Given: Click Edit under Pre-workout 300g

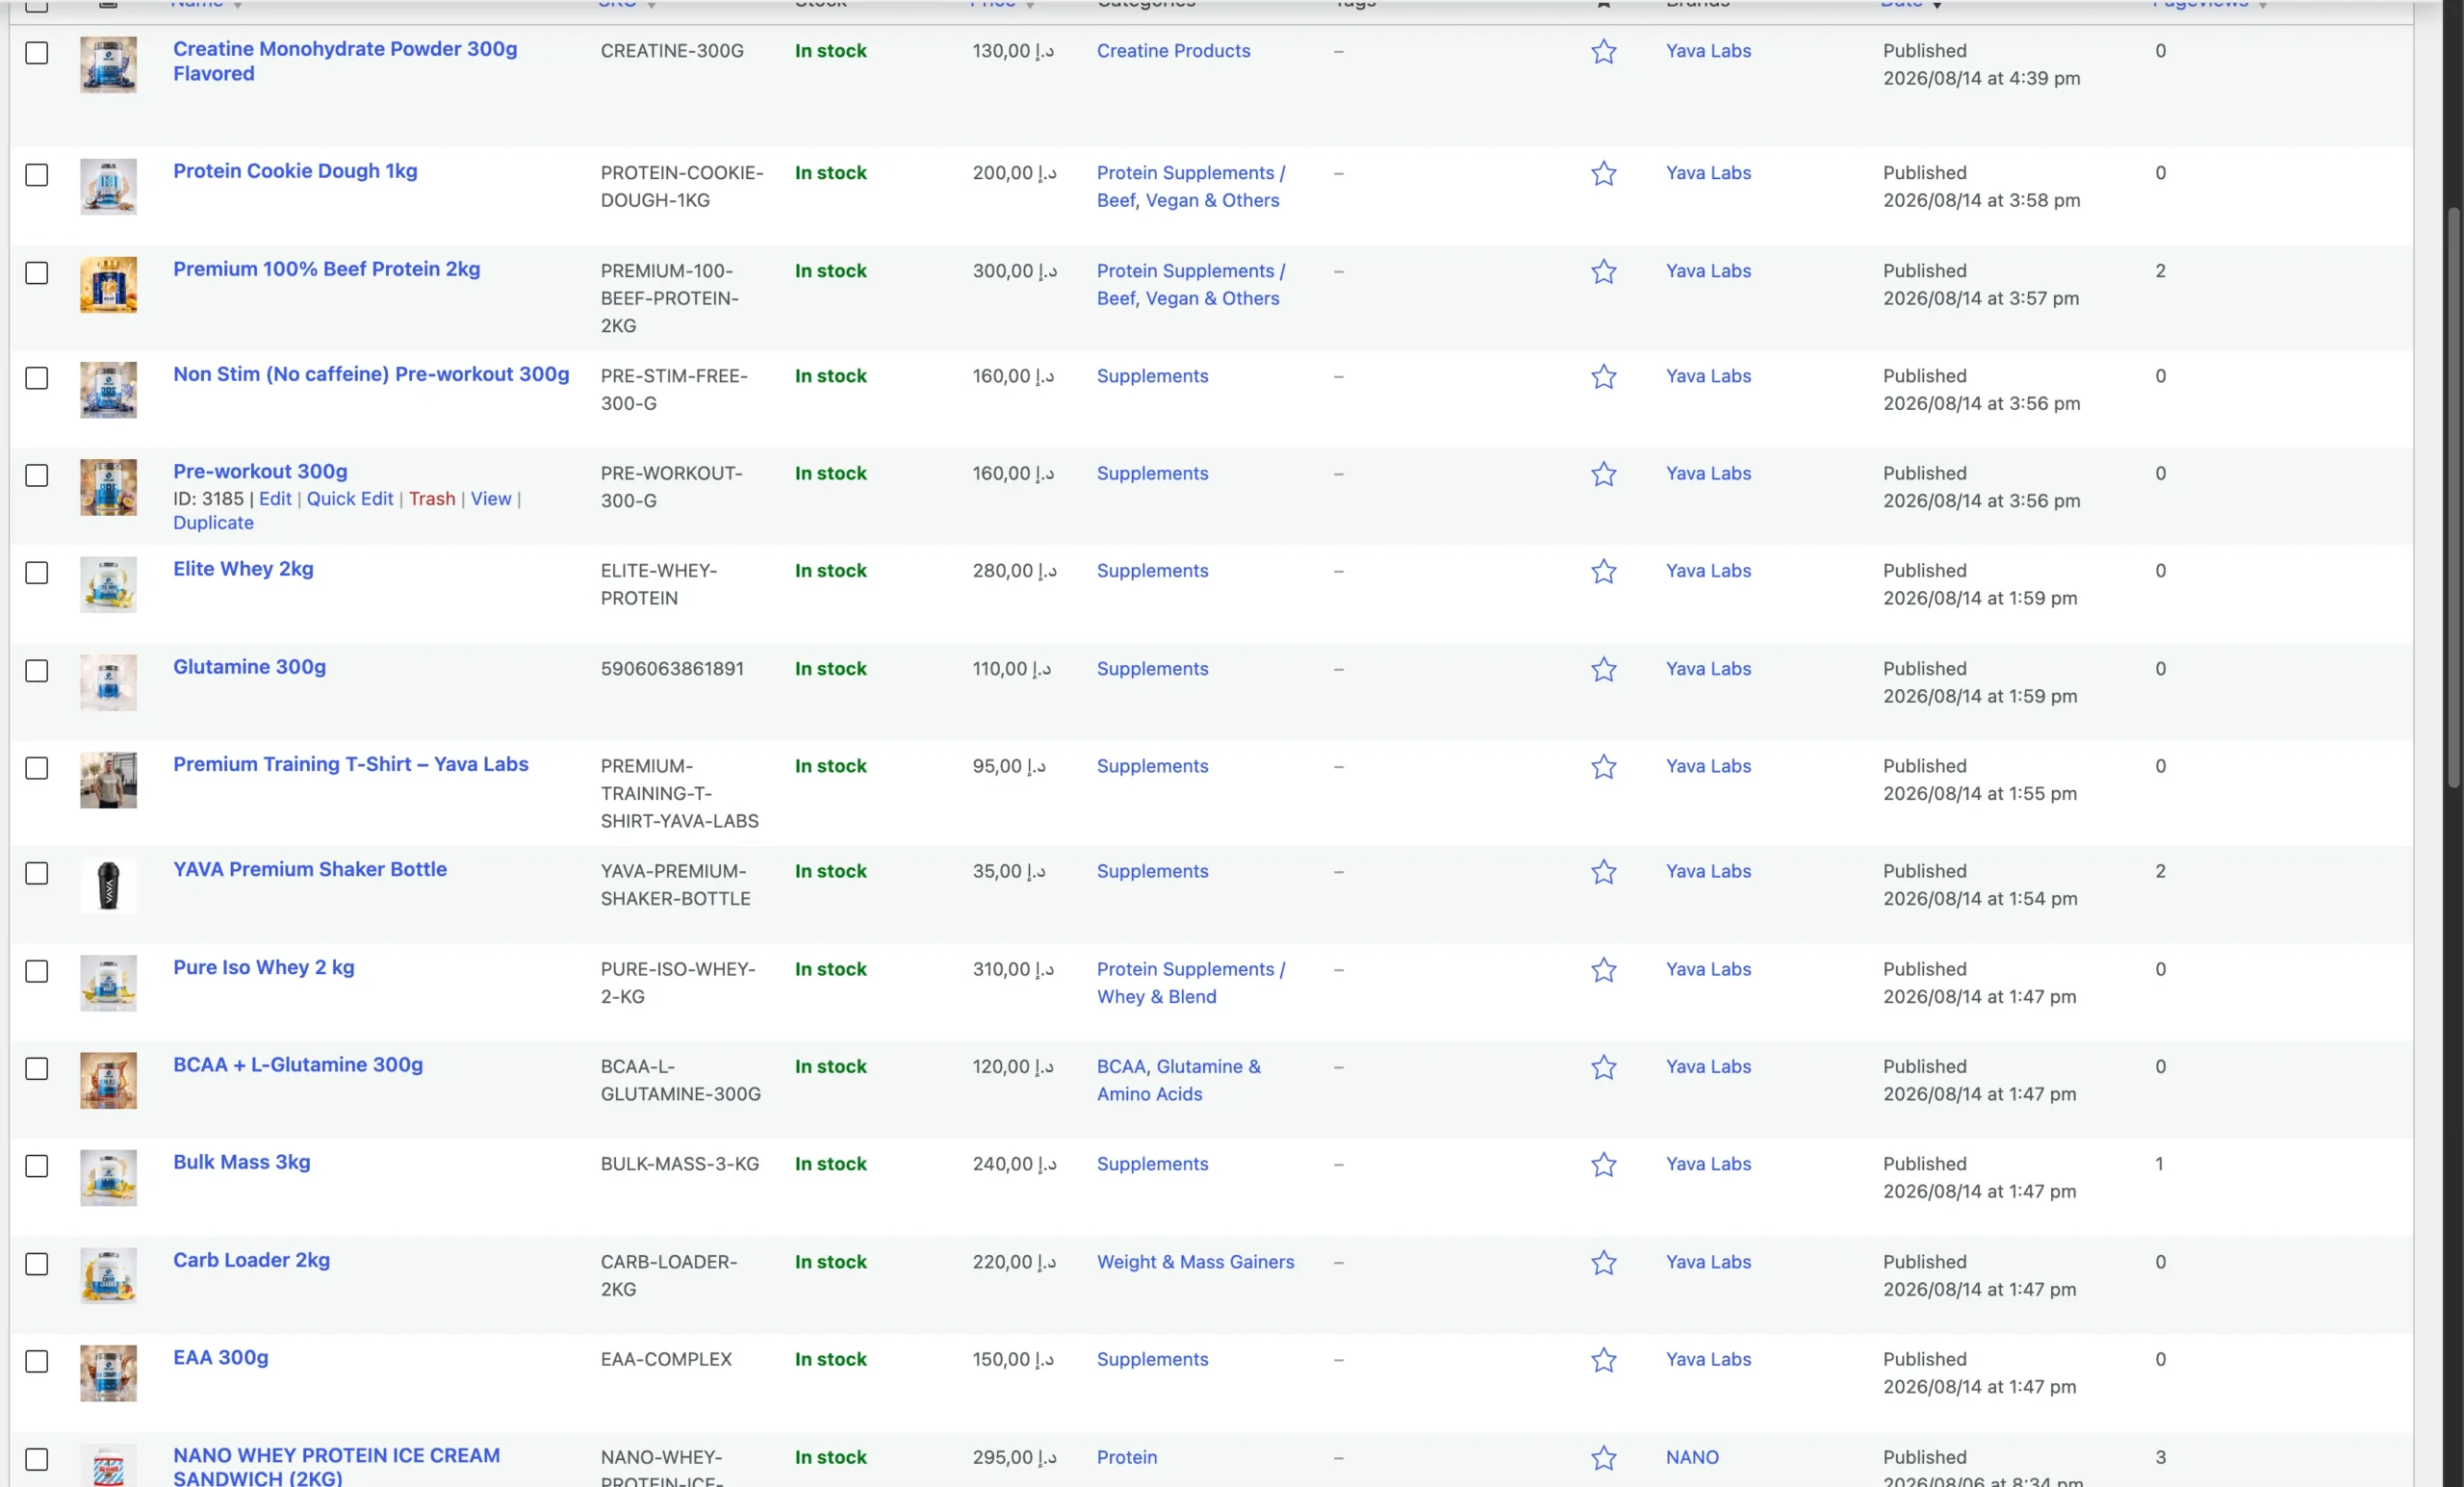Looking at the screenshot, I should coord(275,498).
